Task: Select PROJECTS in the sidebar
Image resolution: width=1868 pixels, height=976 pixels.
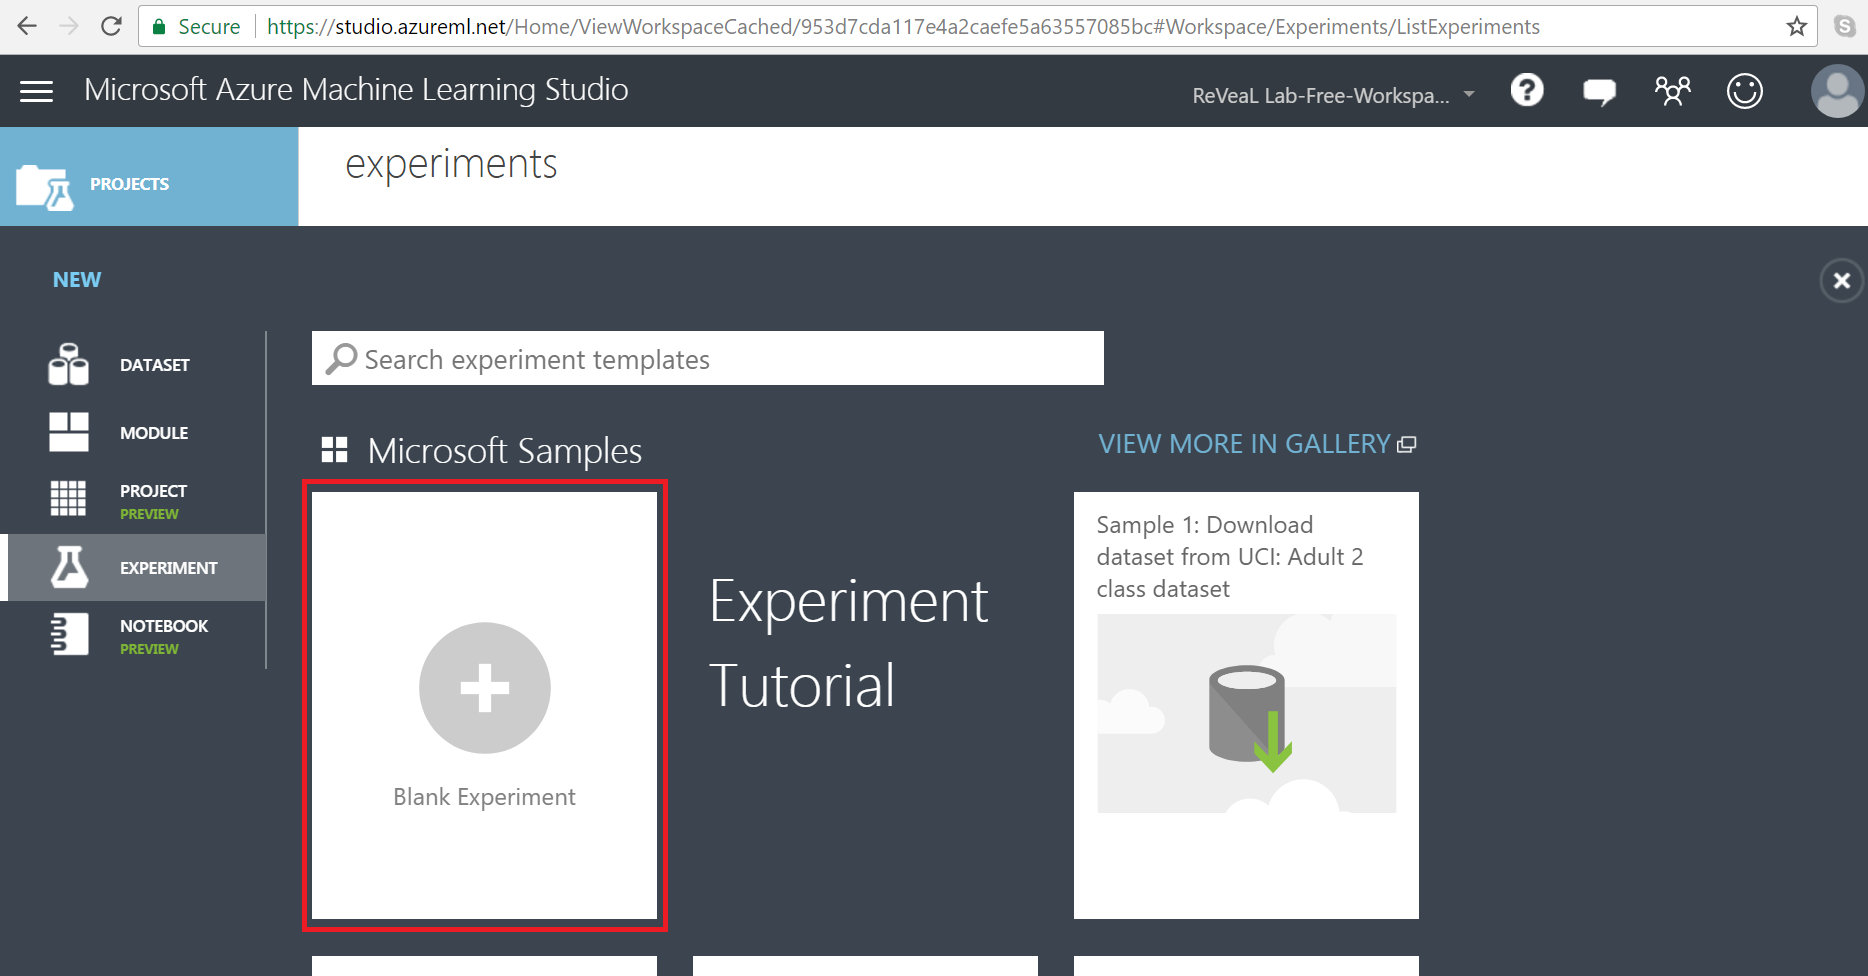Action: [130, 184]
